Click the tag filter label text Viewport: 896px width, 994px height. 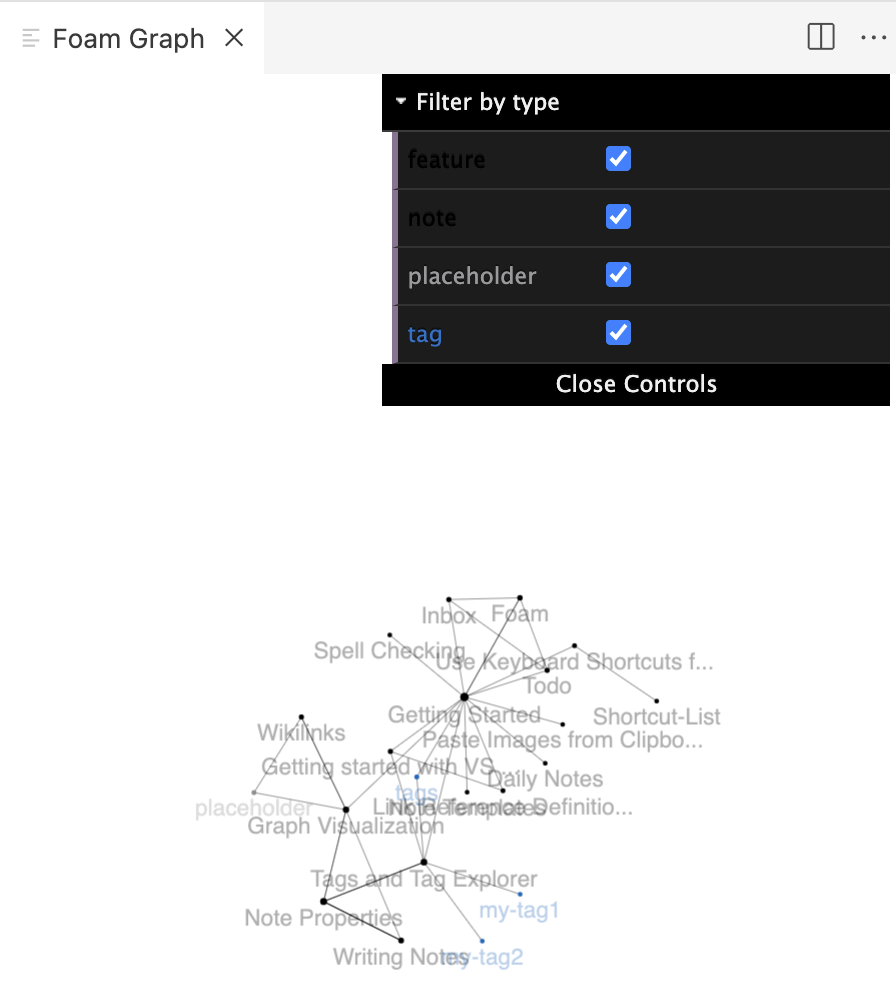pyautogui.click(x=424, y=333)
